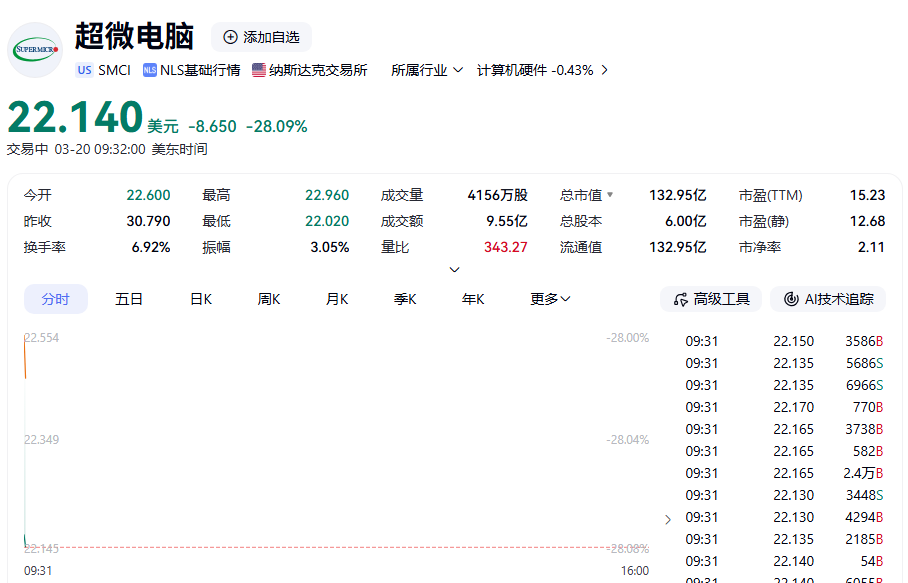This screenshot has width=908, height=583.
Task: Click the price change -8.650
Action: (213, 126)
